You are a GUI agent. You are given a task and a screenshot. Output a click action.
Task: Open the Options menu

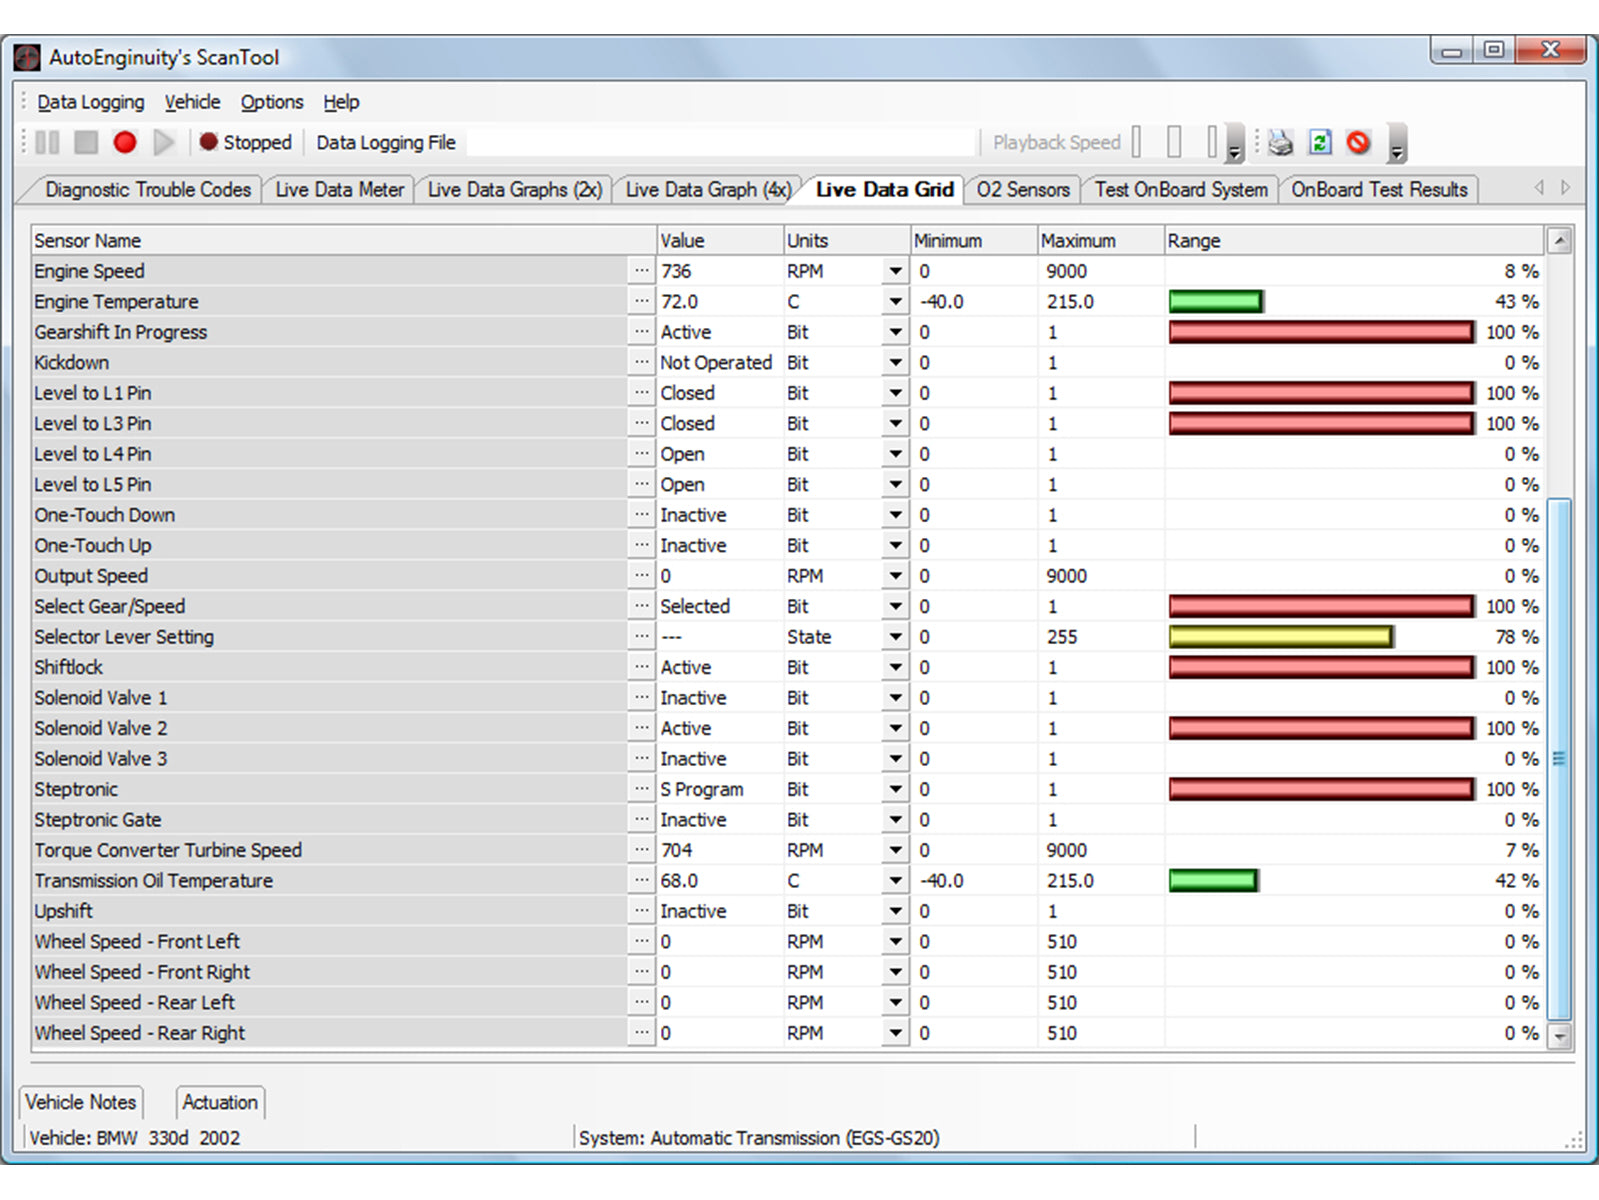point(271,102)
